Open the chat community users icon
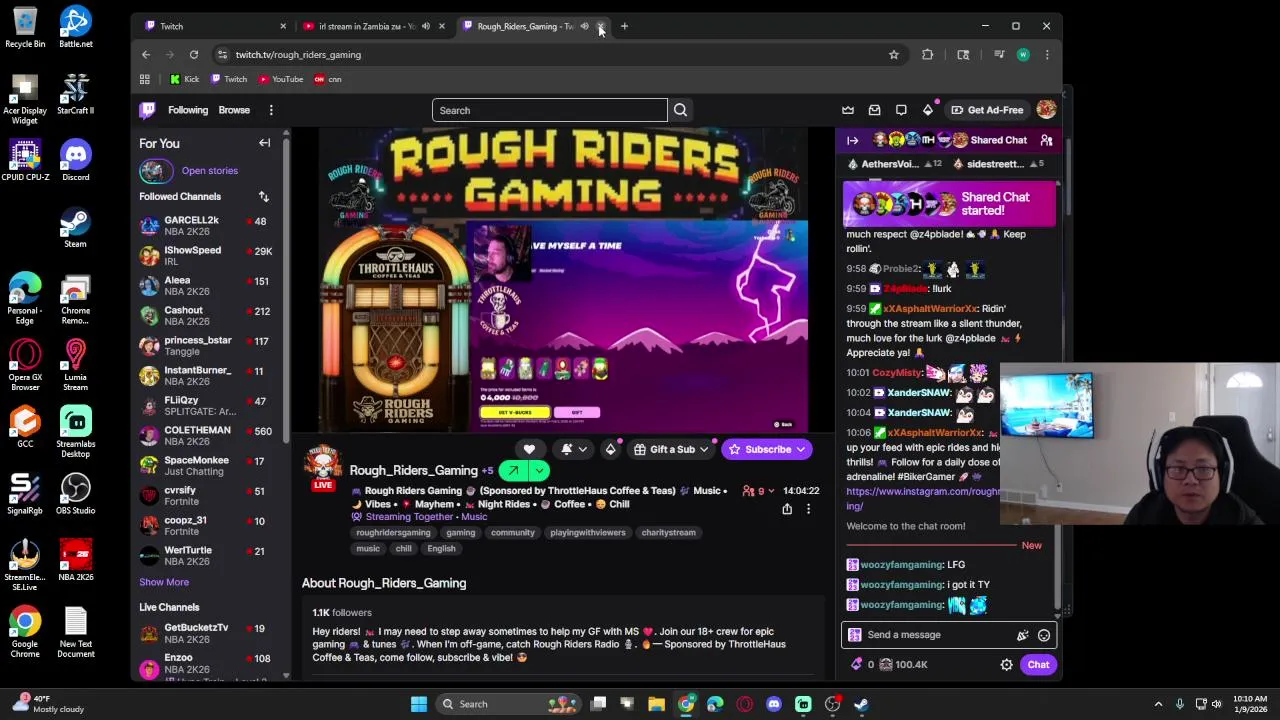 coord(1046,140)
